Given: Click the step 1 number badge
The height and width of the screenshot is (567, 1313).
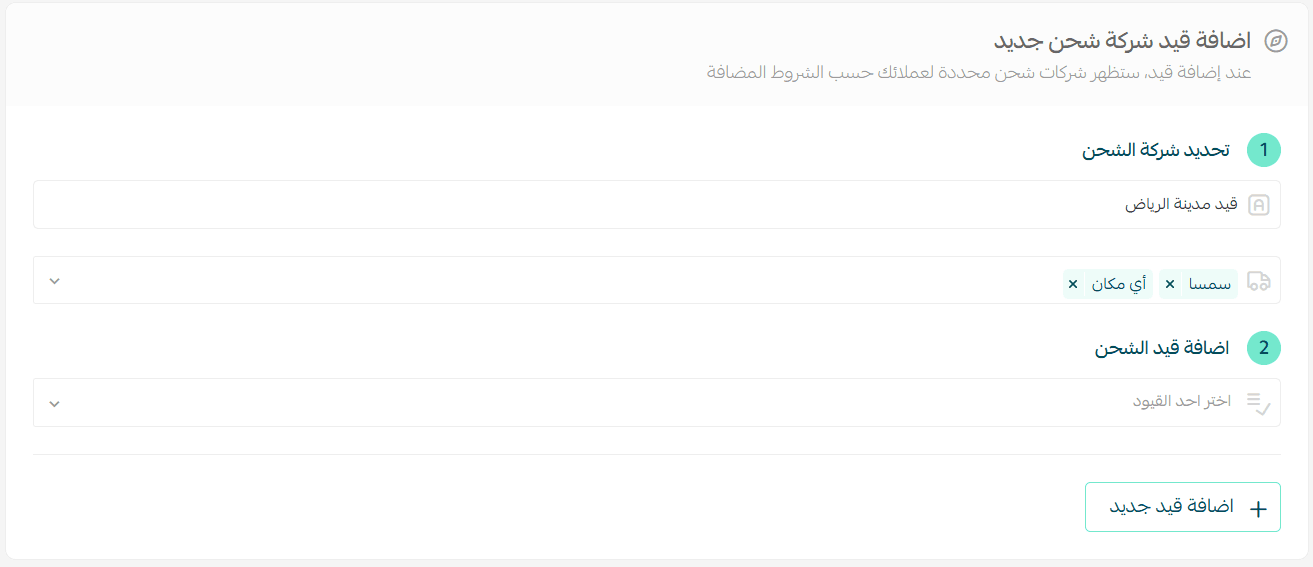Looking at the screenshot, I should point(1263,150).
